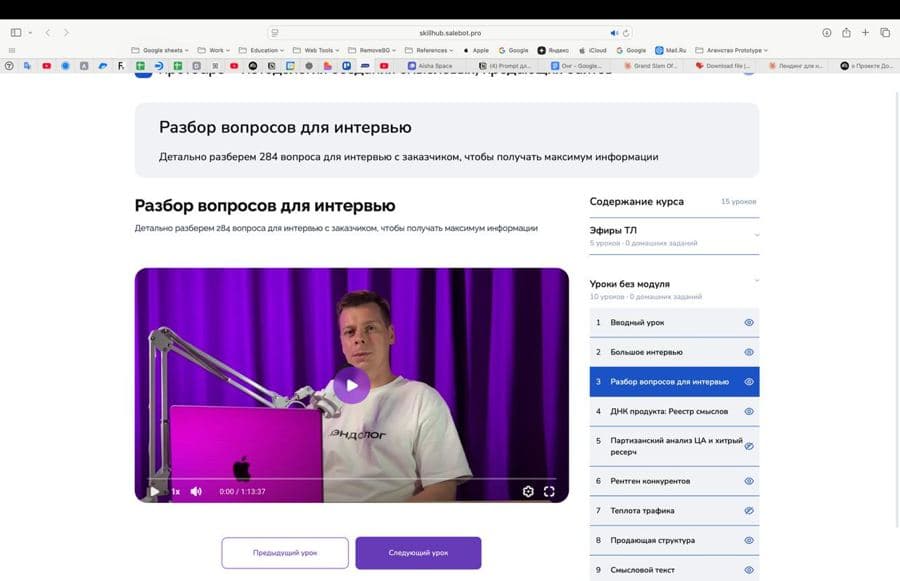This screenshot has height=581, width=900.
Task: Reload the page with the refresh icon
Action: pos(626,33)
